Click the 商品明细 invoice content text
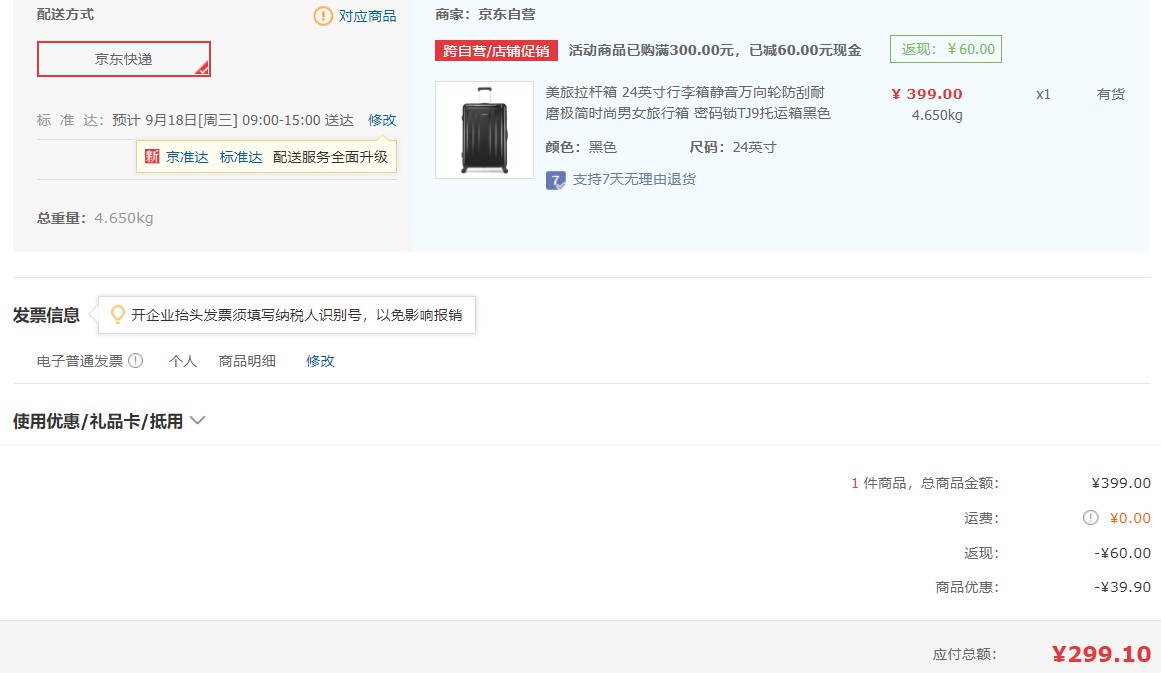This screenshot has height=673, width=1161. (x=247, y=361)
